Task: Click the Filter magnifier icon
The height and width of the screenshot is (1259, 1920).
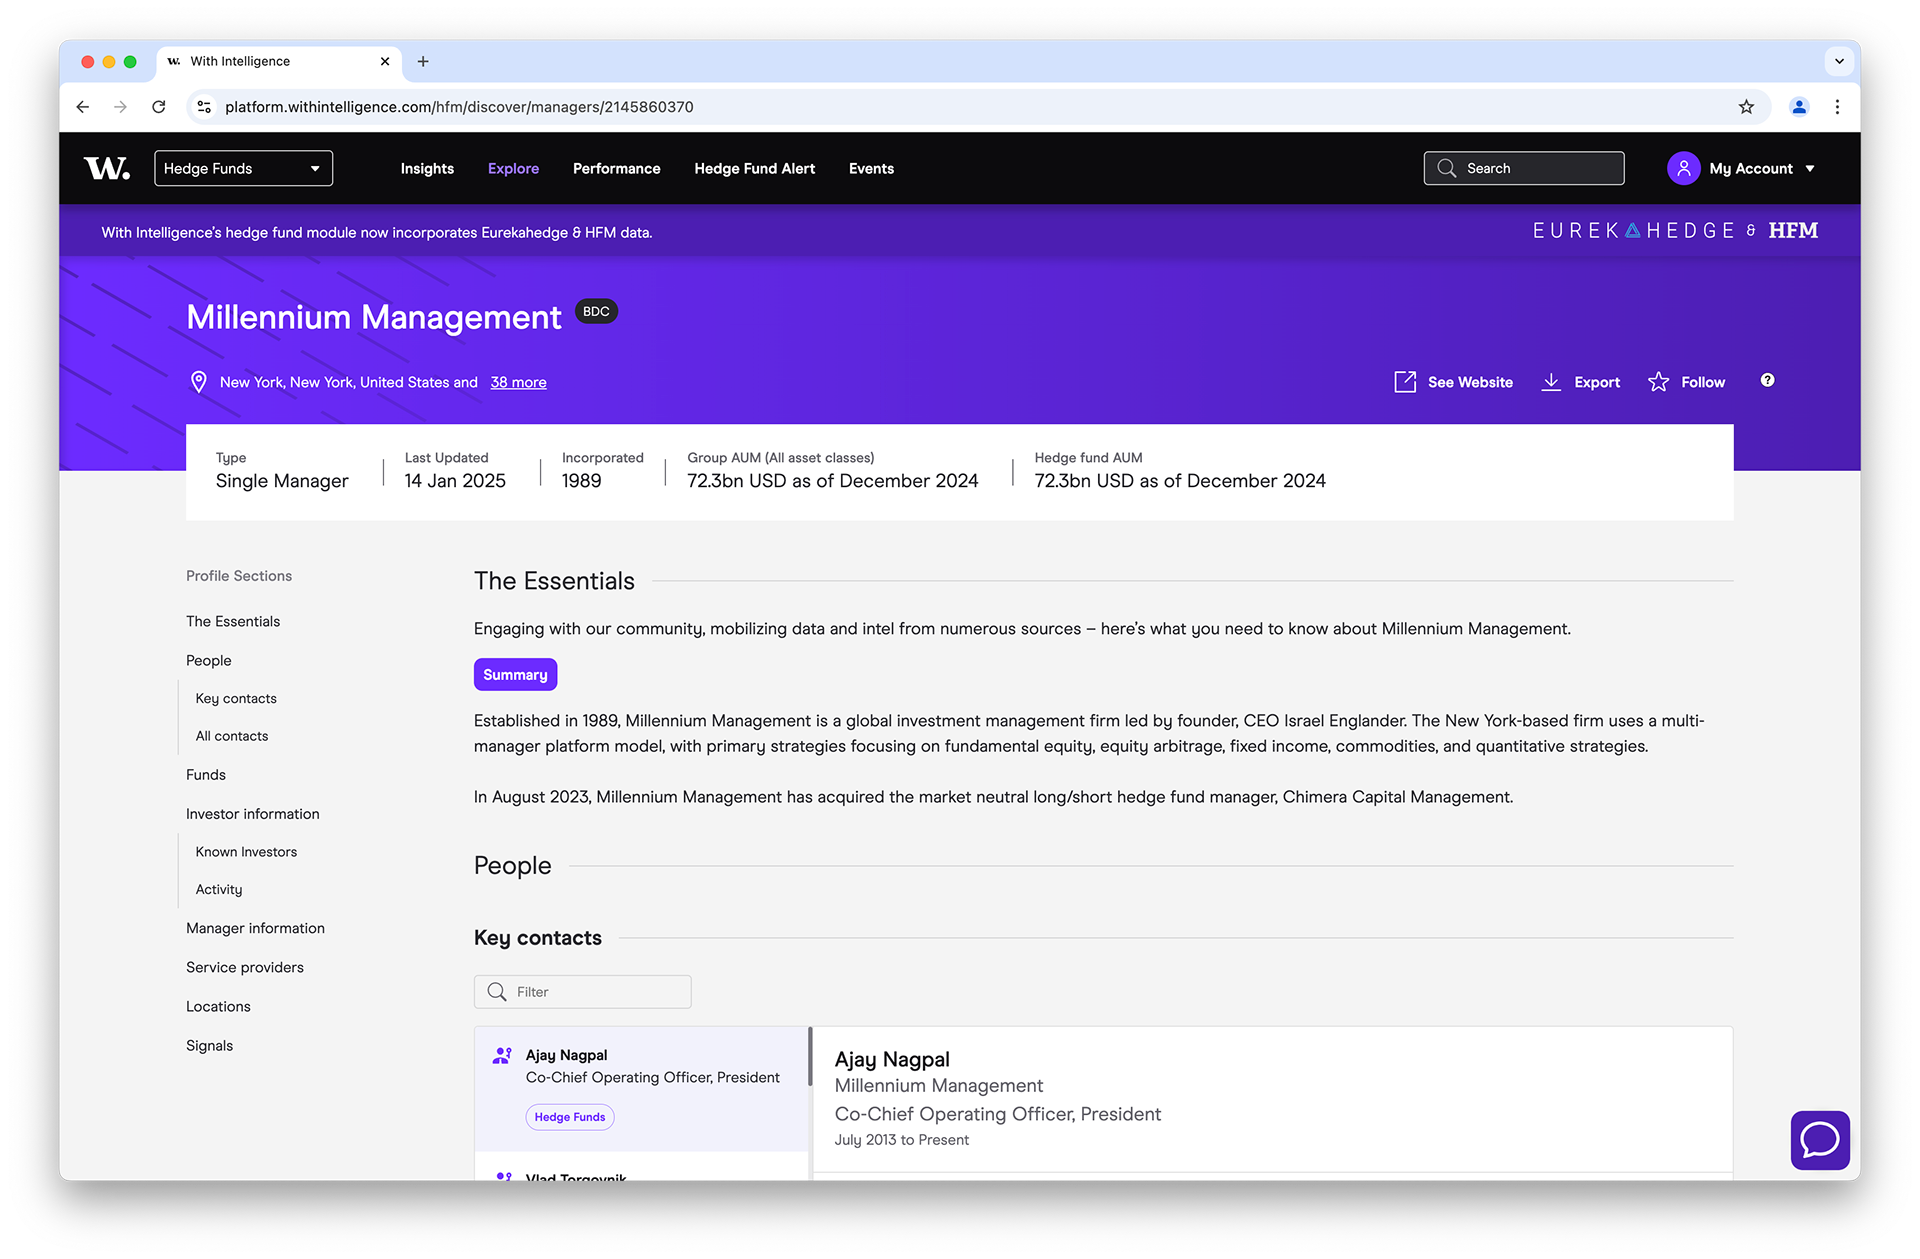Action: coord(497,992)
